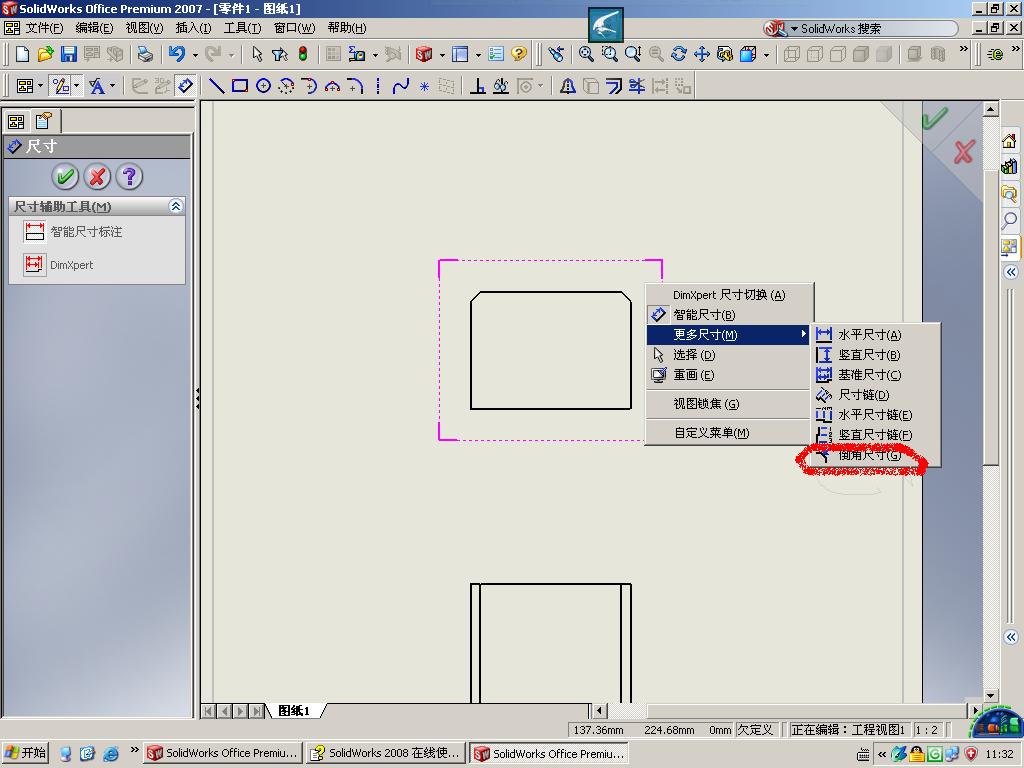The height and width of the screenshot is (768, 1024).
Task: Select the DimXpert option in panel
Action: click(x=59, y=264)
